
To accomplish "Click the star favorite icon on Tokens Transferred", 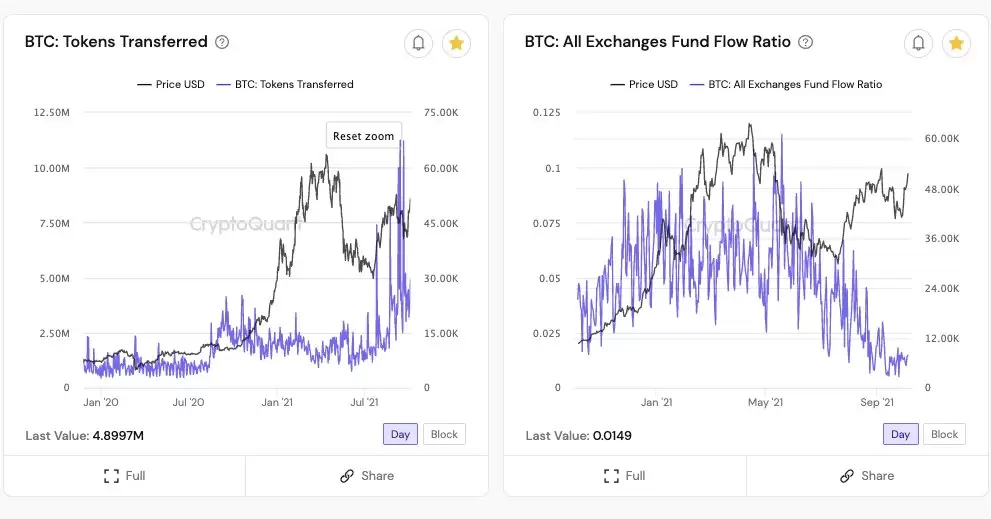I will coord(456,43).
